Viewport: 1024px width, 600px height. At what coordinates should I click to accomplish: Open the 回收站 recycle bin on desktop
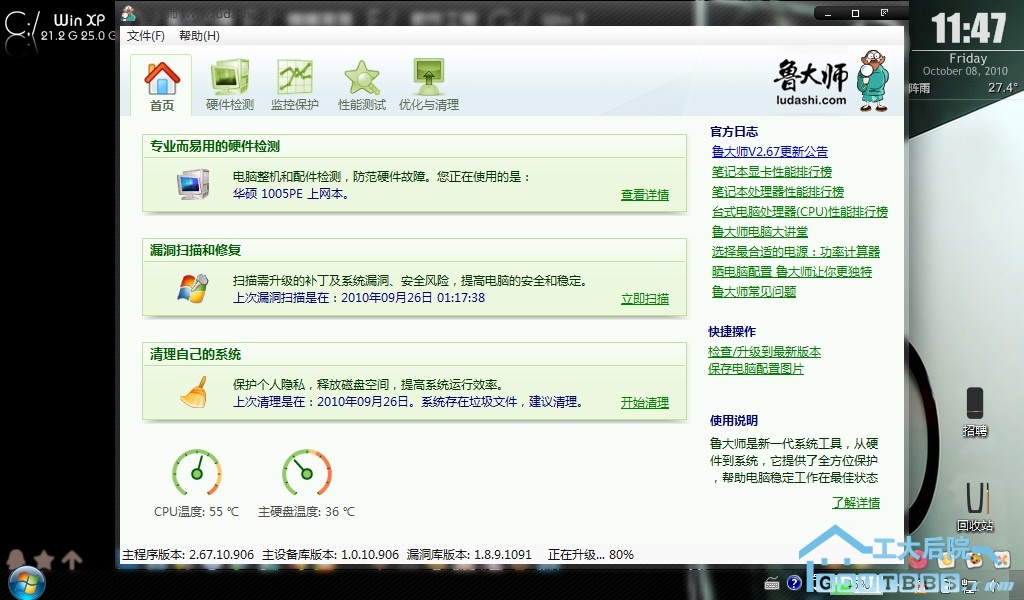coord(975,505)
